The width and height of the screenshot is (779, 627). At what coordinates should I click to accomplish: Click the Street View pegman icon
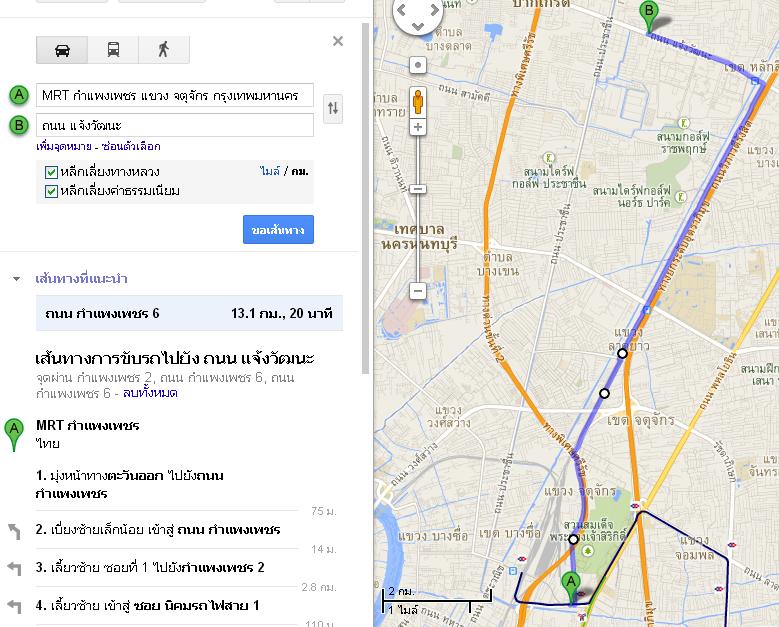[418, 102]
